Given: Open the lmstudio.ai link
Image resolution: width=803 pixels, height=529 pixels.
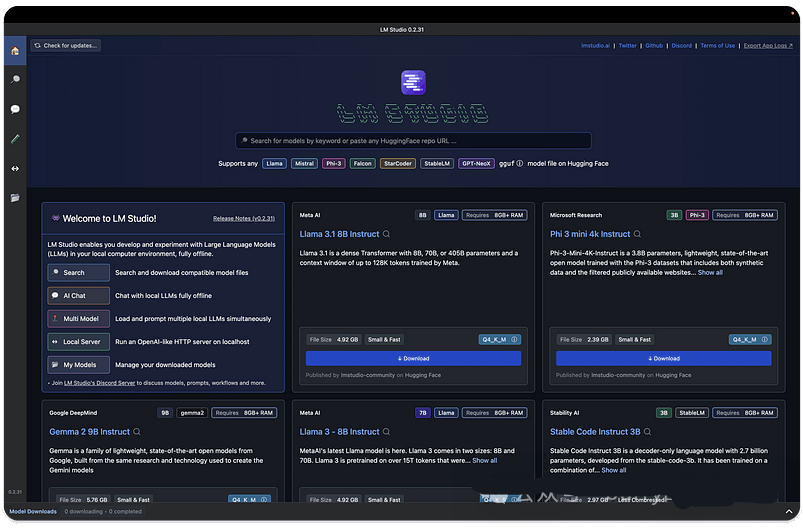Looking at the screenshot, I should [x=595, y=46].
